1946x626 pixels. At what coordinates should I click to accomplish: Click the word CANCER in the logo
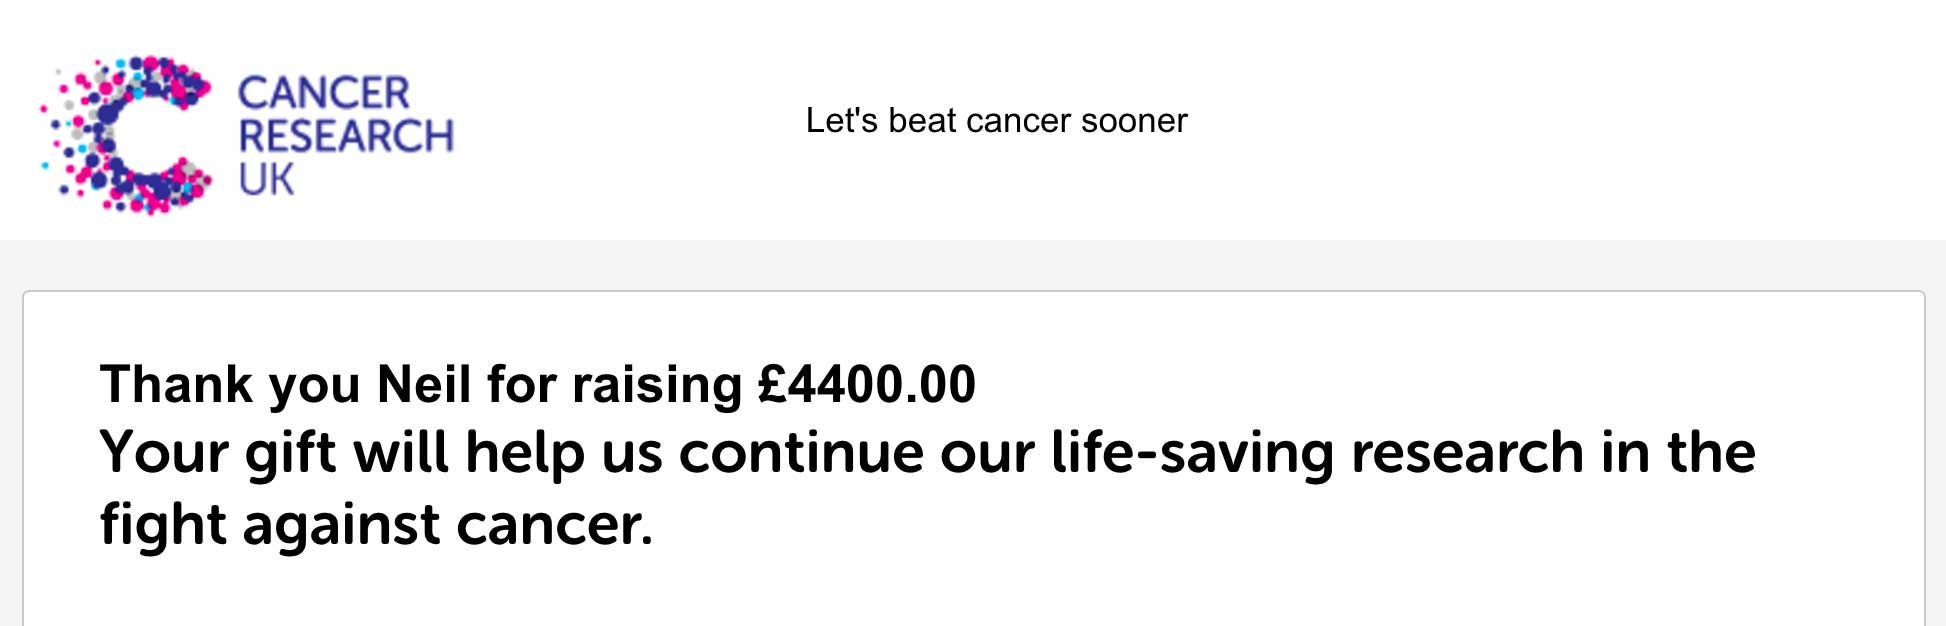tap(323, 93)
